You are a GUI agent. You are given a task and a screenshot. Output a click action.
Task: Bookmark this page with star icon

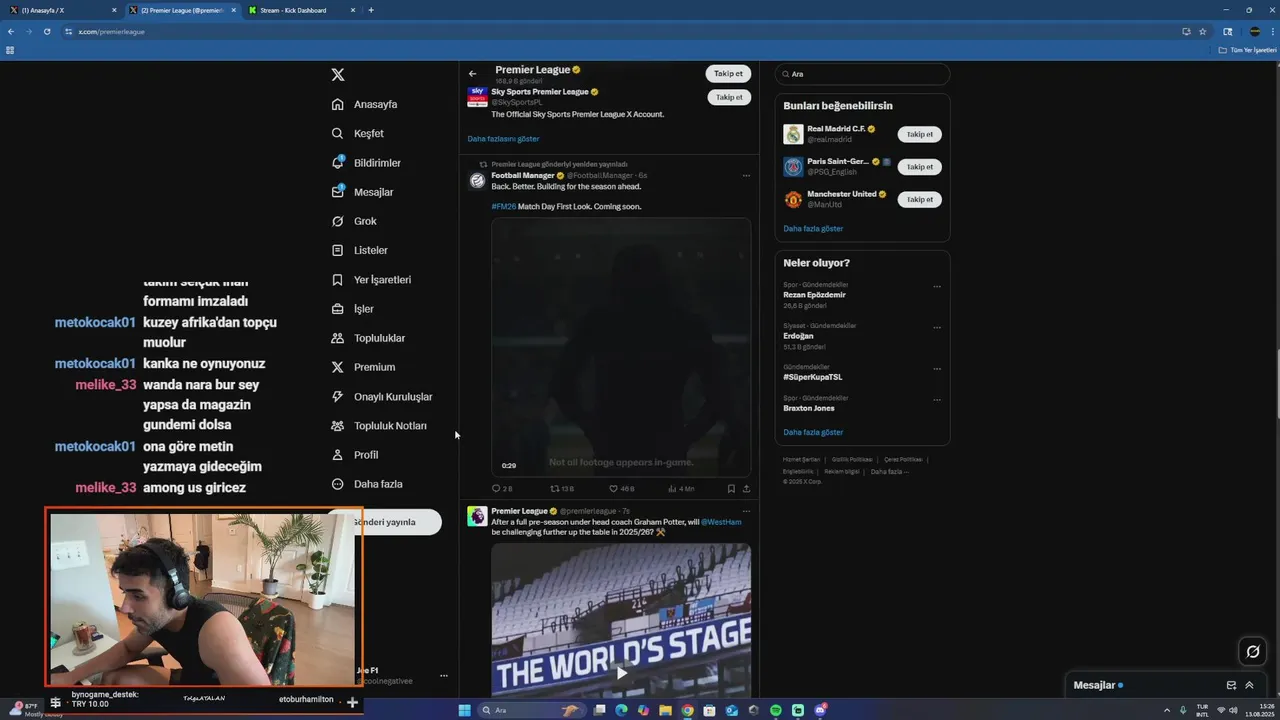click(x=1203, y=31)
